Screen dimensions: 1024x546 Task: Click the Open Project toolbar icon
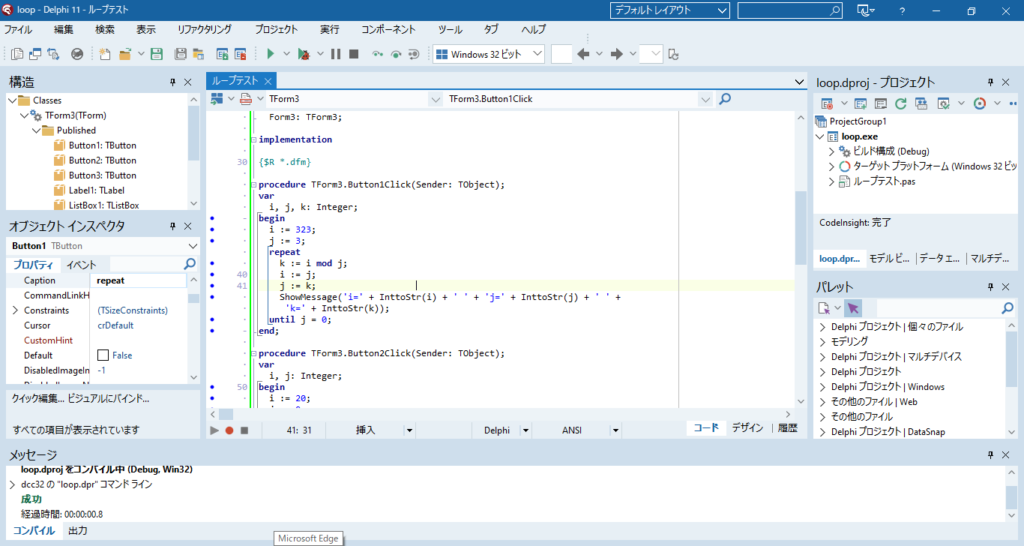point(198,54)
